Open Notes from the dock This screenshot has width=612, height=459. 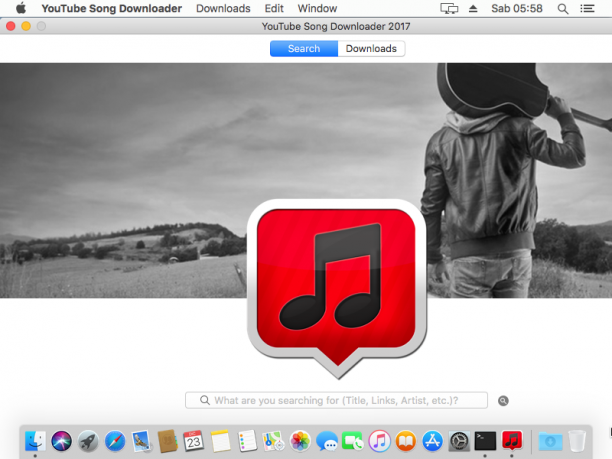(x=221, y=441)
